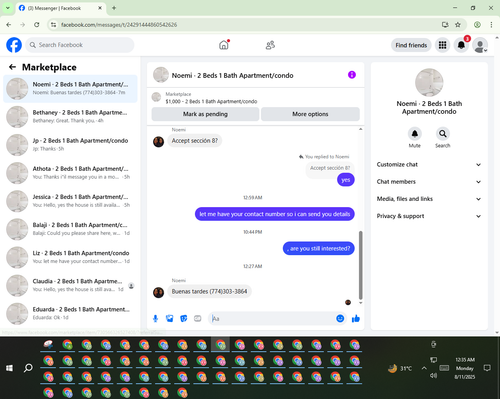This screenshot has height=399, width=500.
Task: Click the chat scrollbar thumb
Action: (360, 265)
